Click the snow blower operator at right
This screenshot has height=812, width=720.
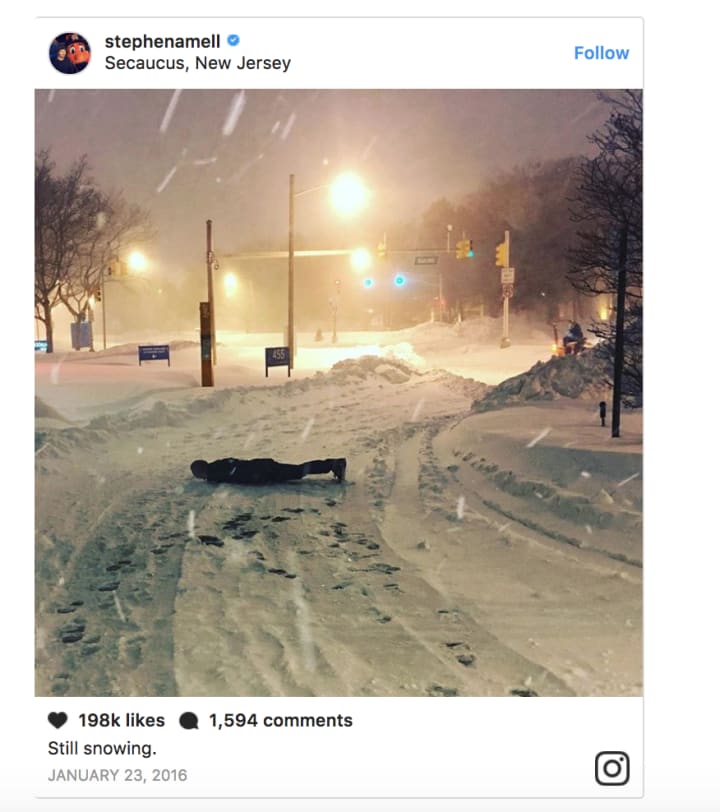tap(572, 338)
